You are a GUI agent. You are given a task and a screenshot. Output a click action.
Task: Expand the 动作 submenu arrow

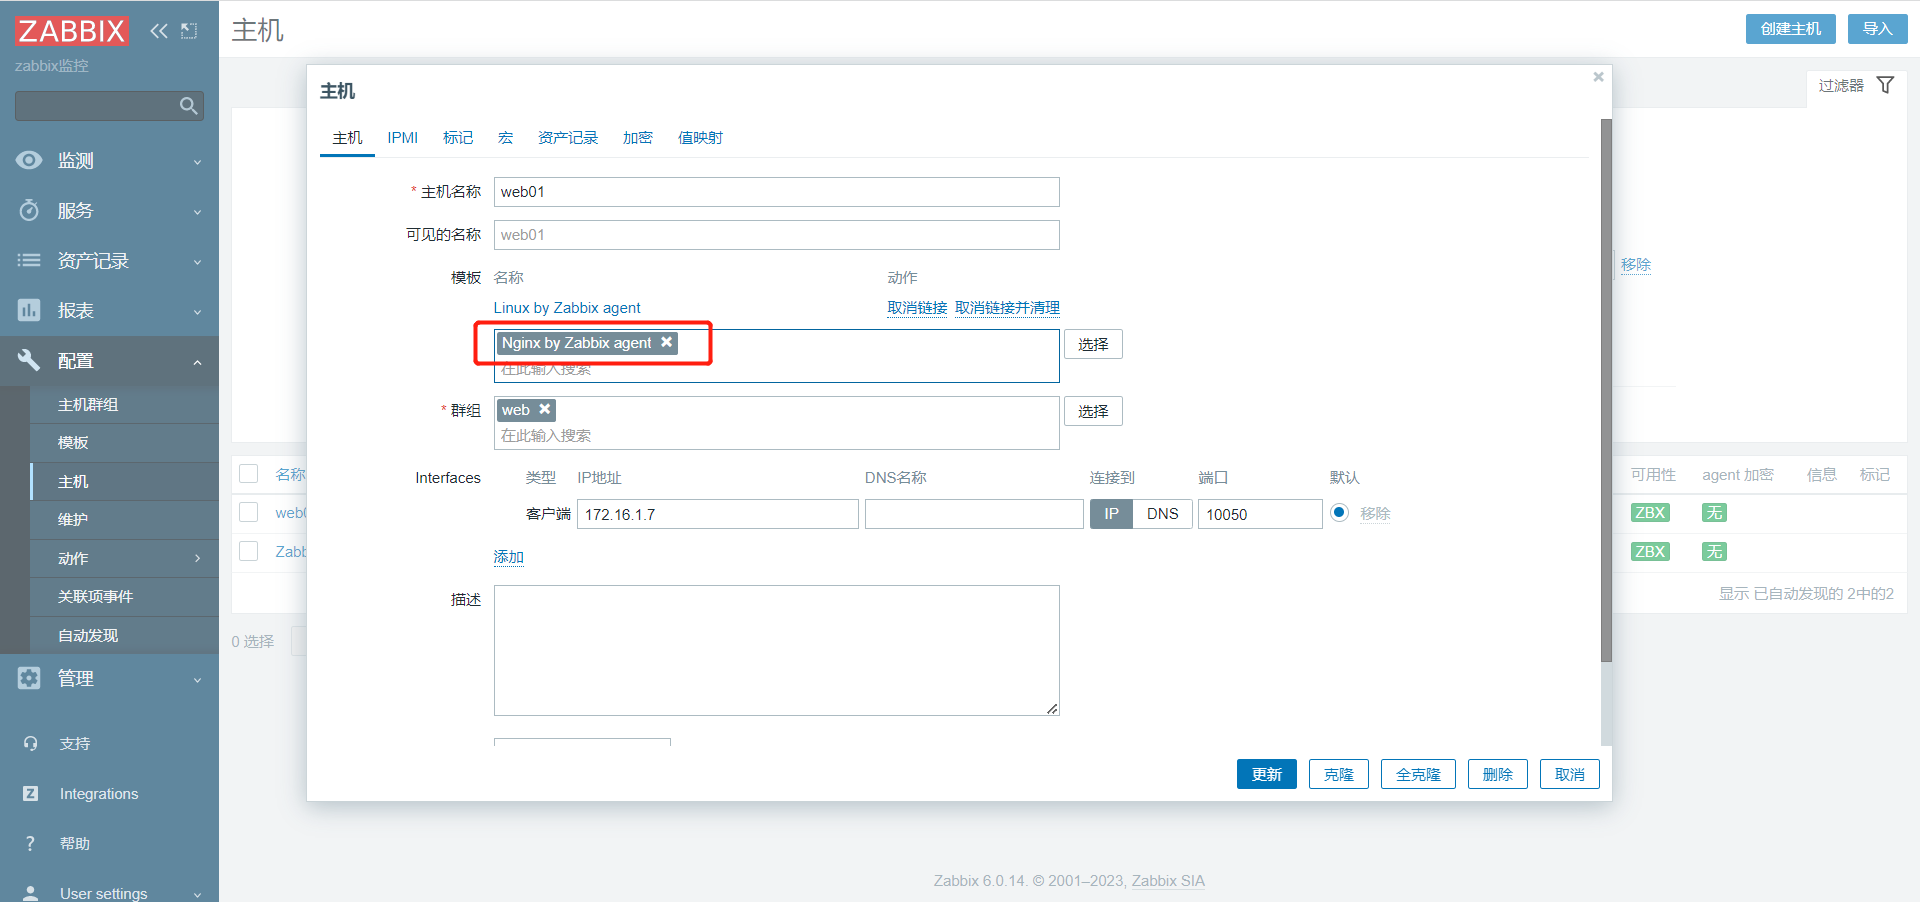(x=197, y=558)
